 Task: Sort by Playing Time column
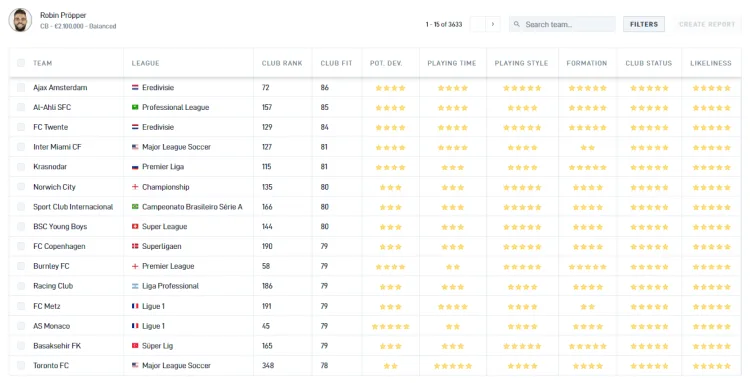tap(452, 63)
